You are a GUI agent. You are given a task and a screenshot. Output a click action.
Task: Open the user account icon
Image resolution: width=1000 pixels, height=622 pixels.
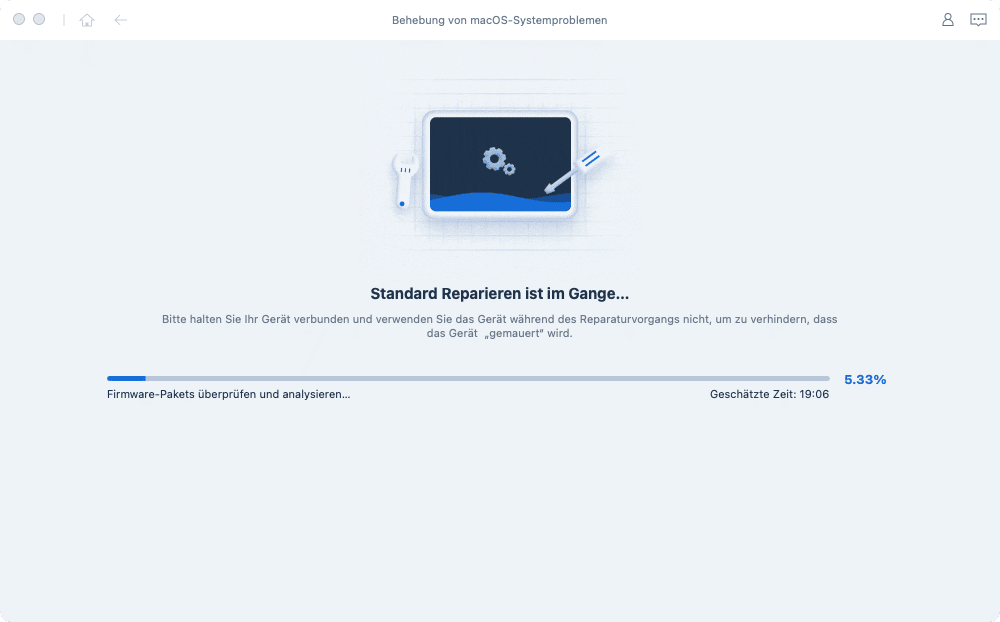point(947,20)
